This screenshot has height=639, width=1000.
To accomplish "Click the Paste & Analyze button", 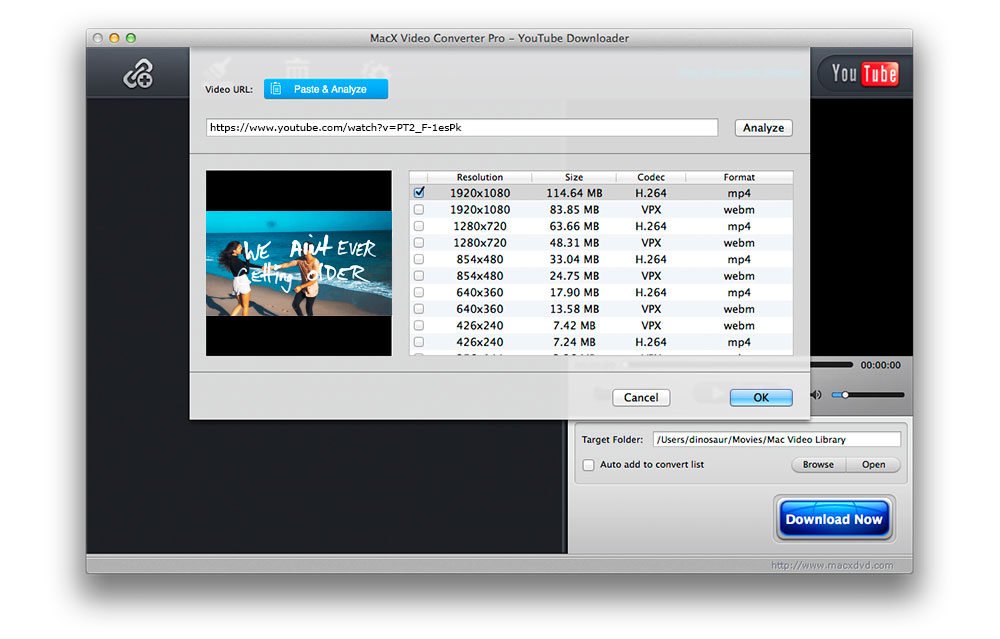I will pyautogui.click(x=326, y=89).
